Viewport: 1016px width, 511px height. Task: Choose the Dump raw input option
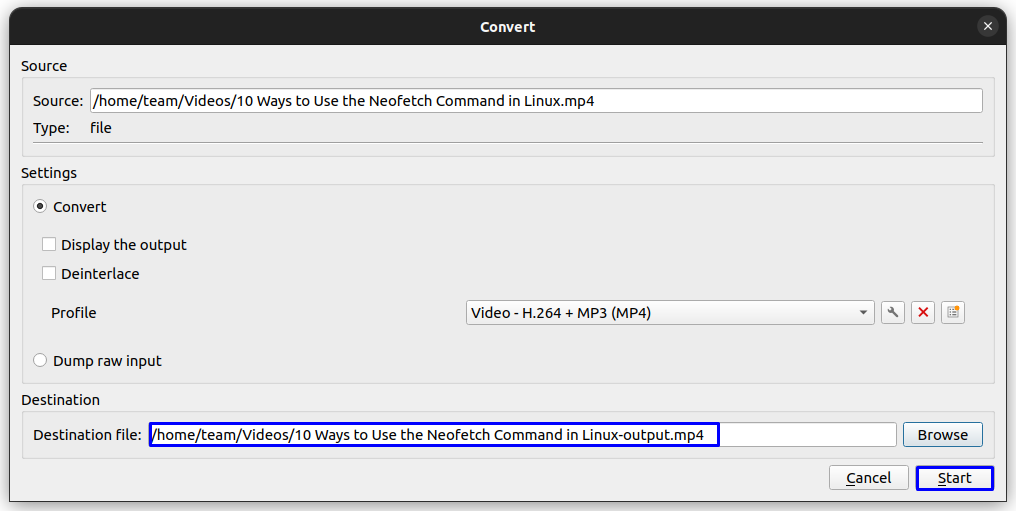click(41, 361)
